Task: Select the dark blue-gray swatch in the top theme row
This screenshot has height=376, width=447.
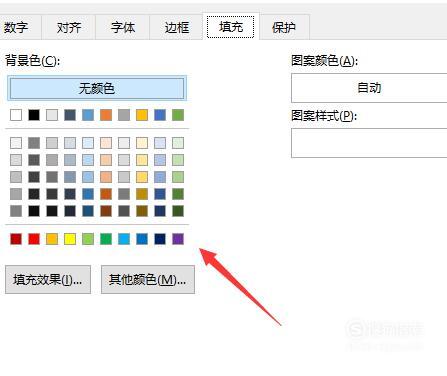Action: point(70,115)
